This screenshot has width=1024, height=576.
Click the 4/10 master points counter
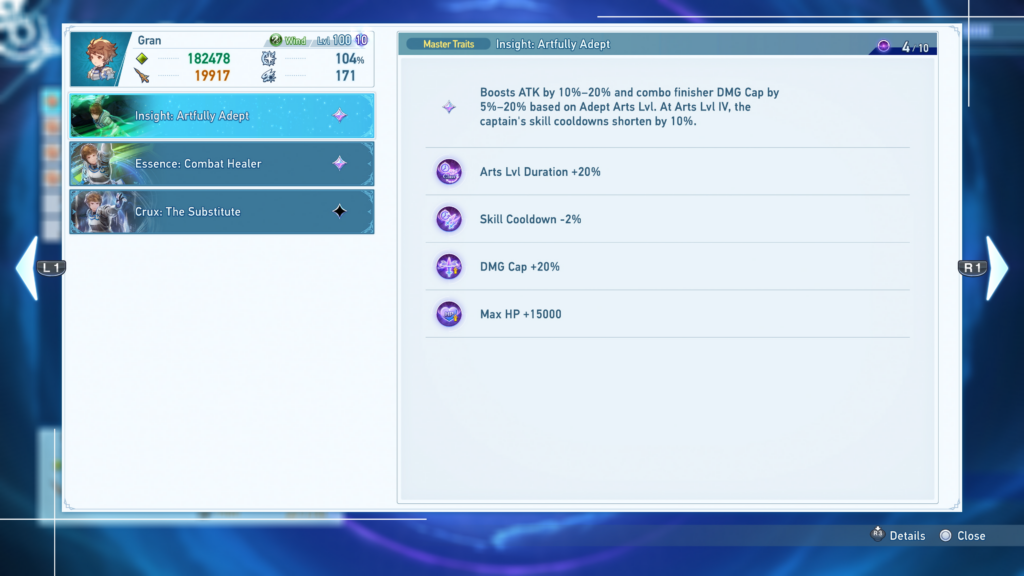click(915, 47)
